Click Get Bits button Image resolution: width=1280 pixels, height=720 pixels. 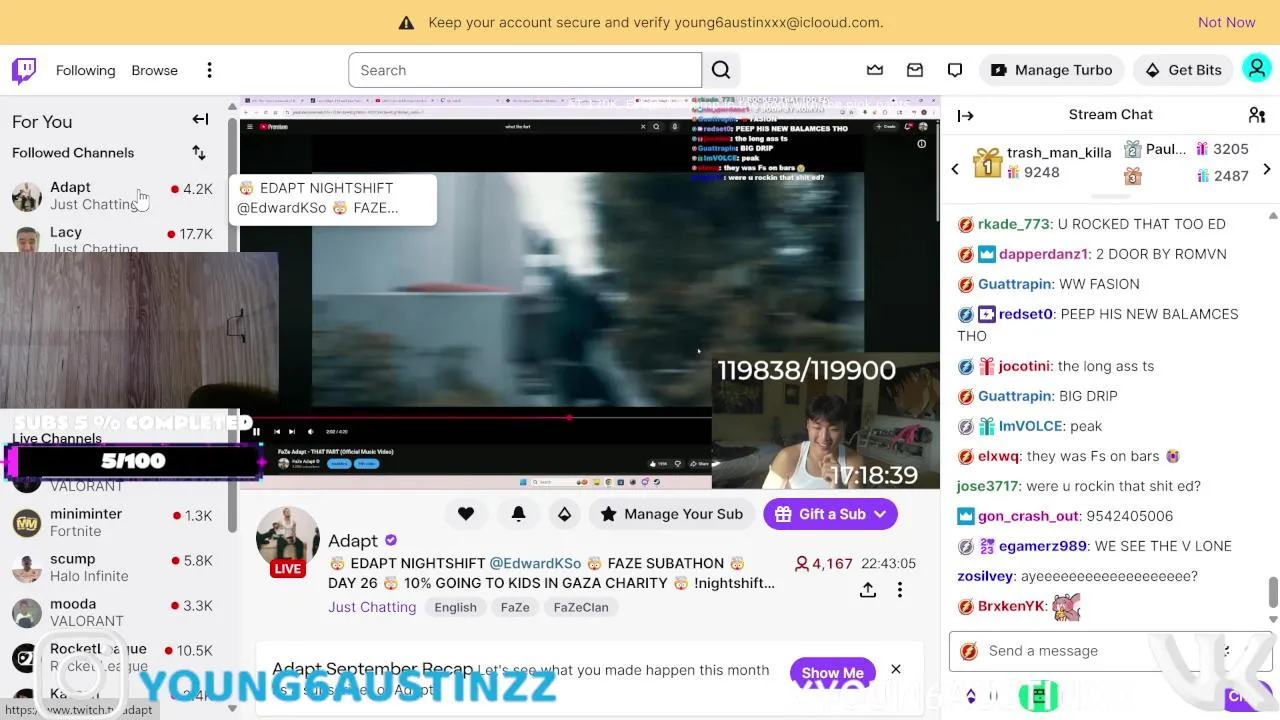1184,70
